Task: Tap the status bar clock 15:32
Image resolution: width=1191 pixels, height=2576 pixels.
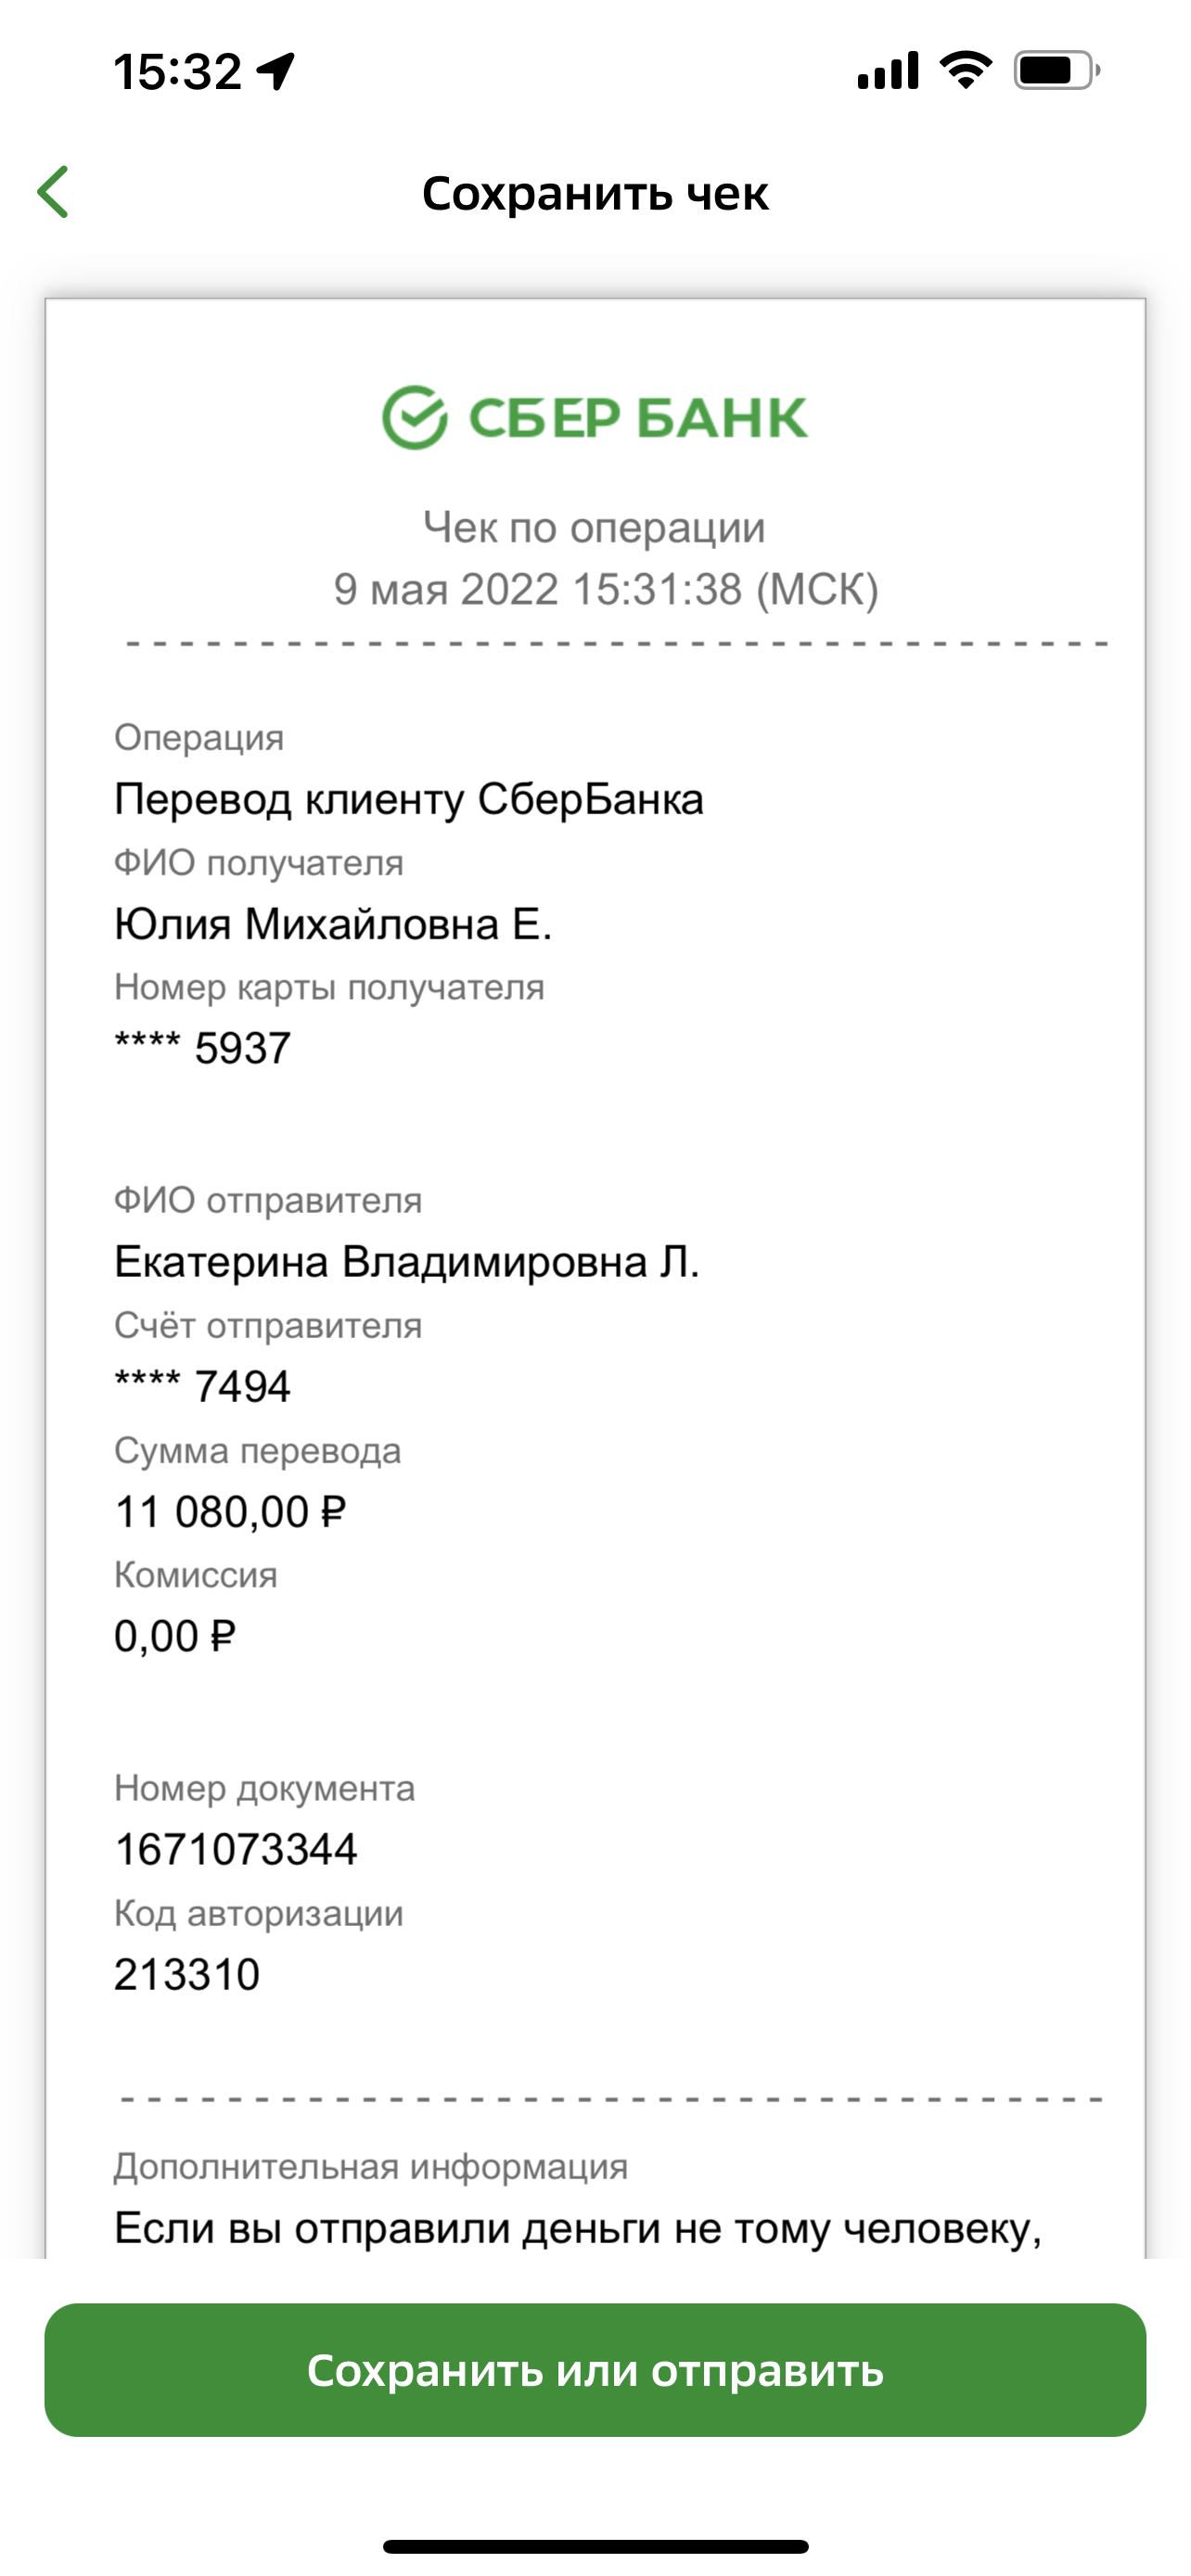Action: tap(177, 72)
